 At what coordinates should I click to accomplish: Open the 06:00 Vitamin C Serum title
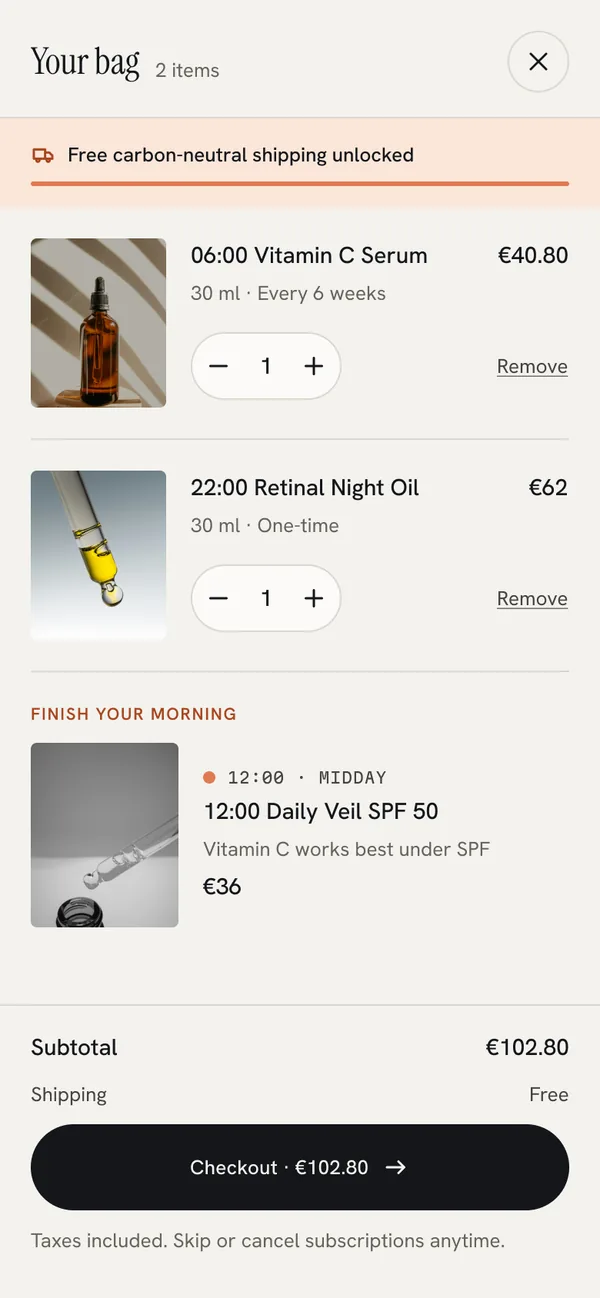tap(309, 255)
